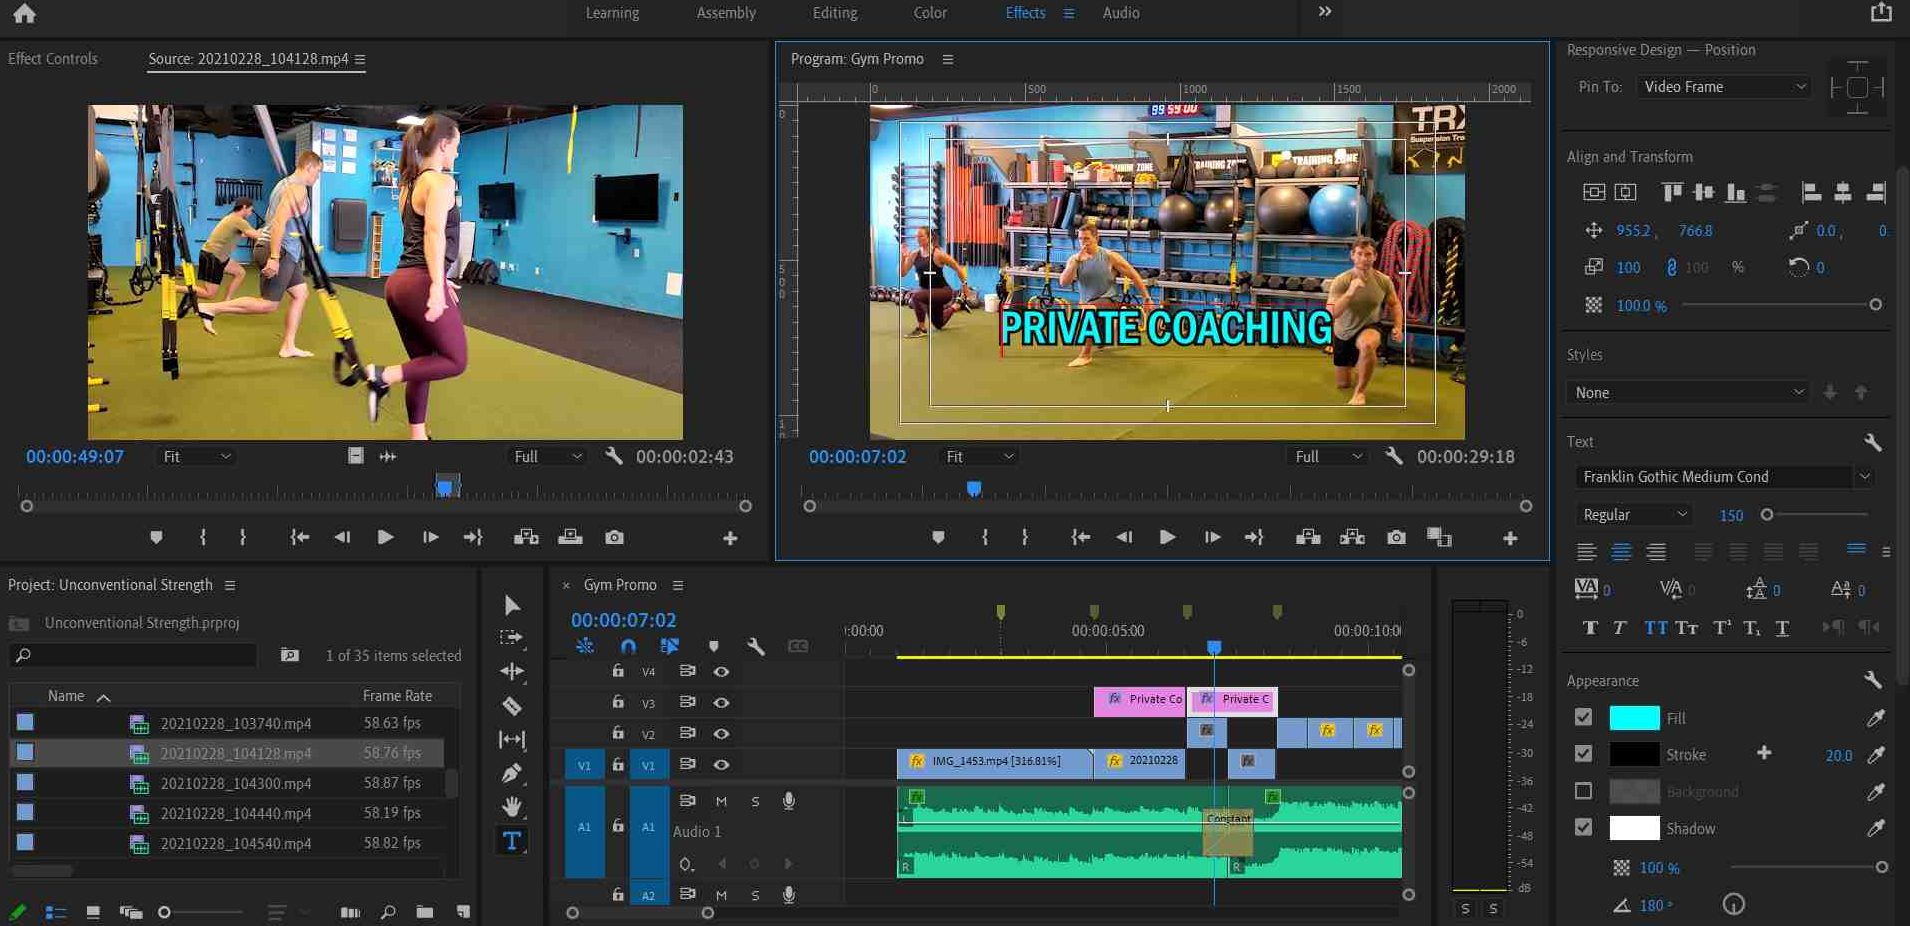The image size is (1910, 926).
Task: Add a stroke with plus button
Action: [1764, 753]
